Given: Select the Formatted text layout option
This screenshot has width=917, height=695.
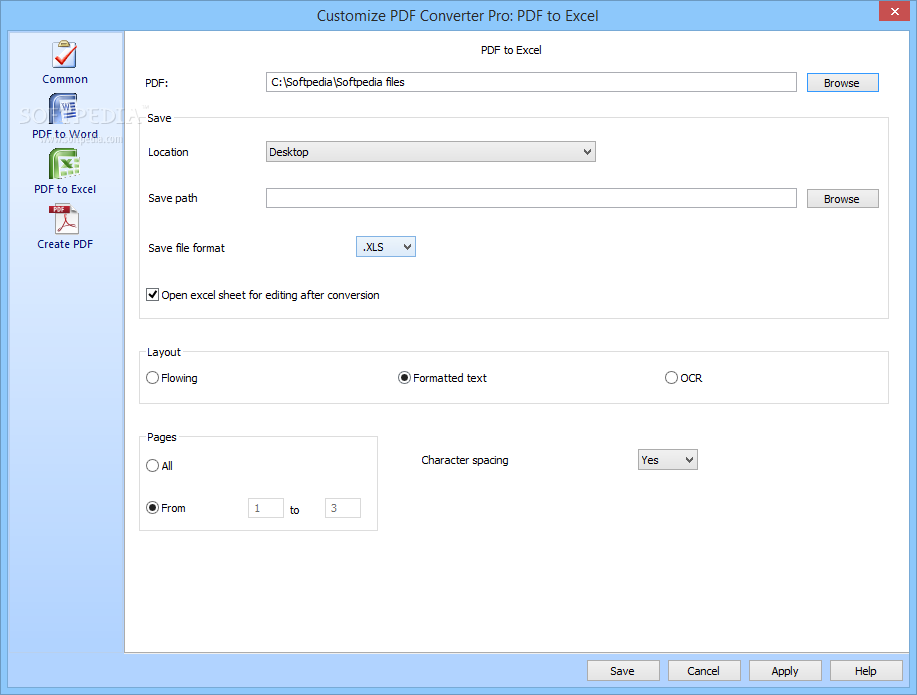Looking at the screenshot, I should tap(404, 378).
